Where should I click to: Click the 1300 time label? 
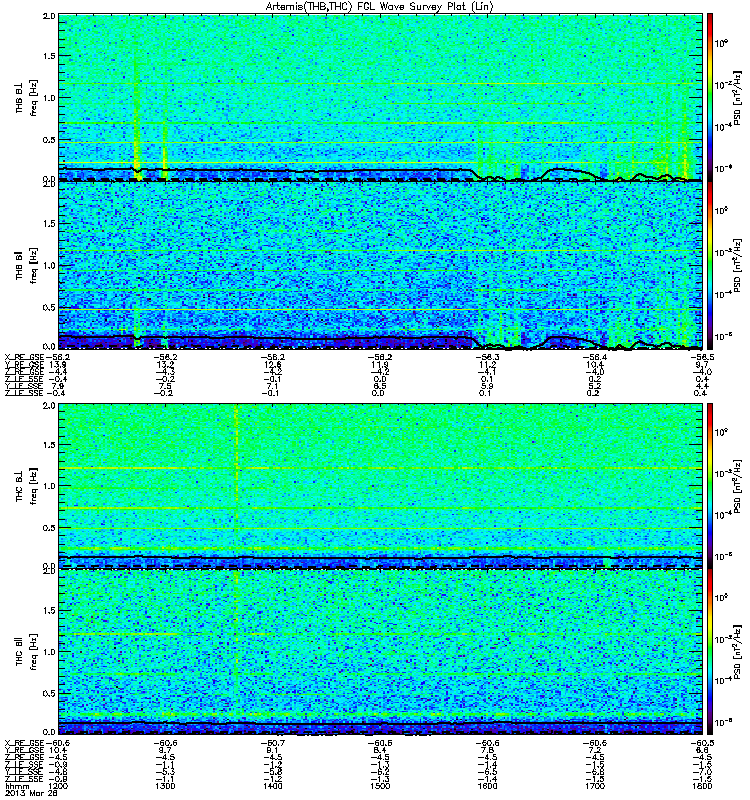165,786
